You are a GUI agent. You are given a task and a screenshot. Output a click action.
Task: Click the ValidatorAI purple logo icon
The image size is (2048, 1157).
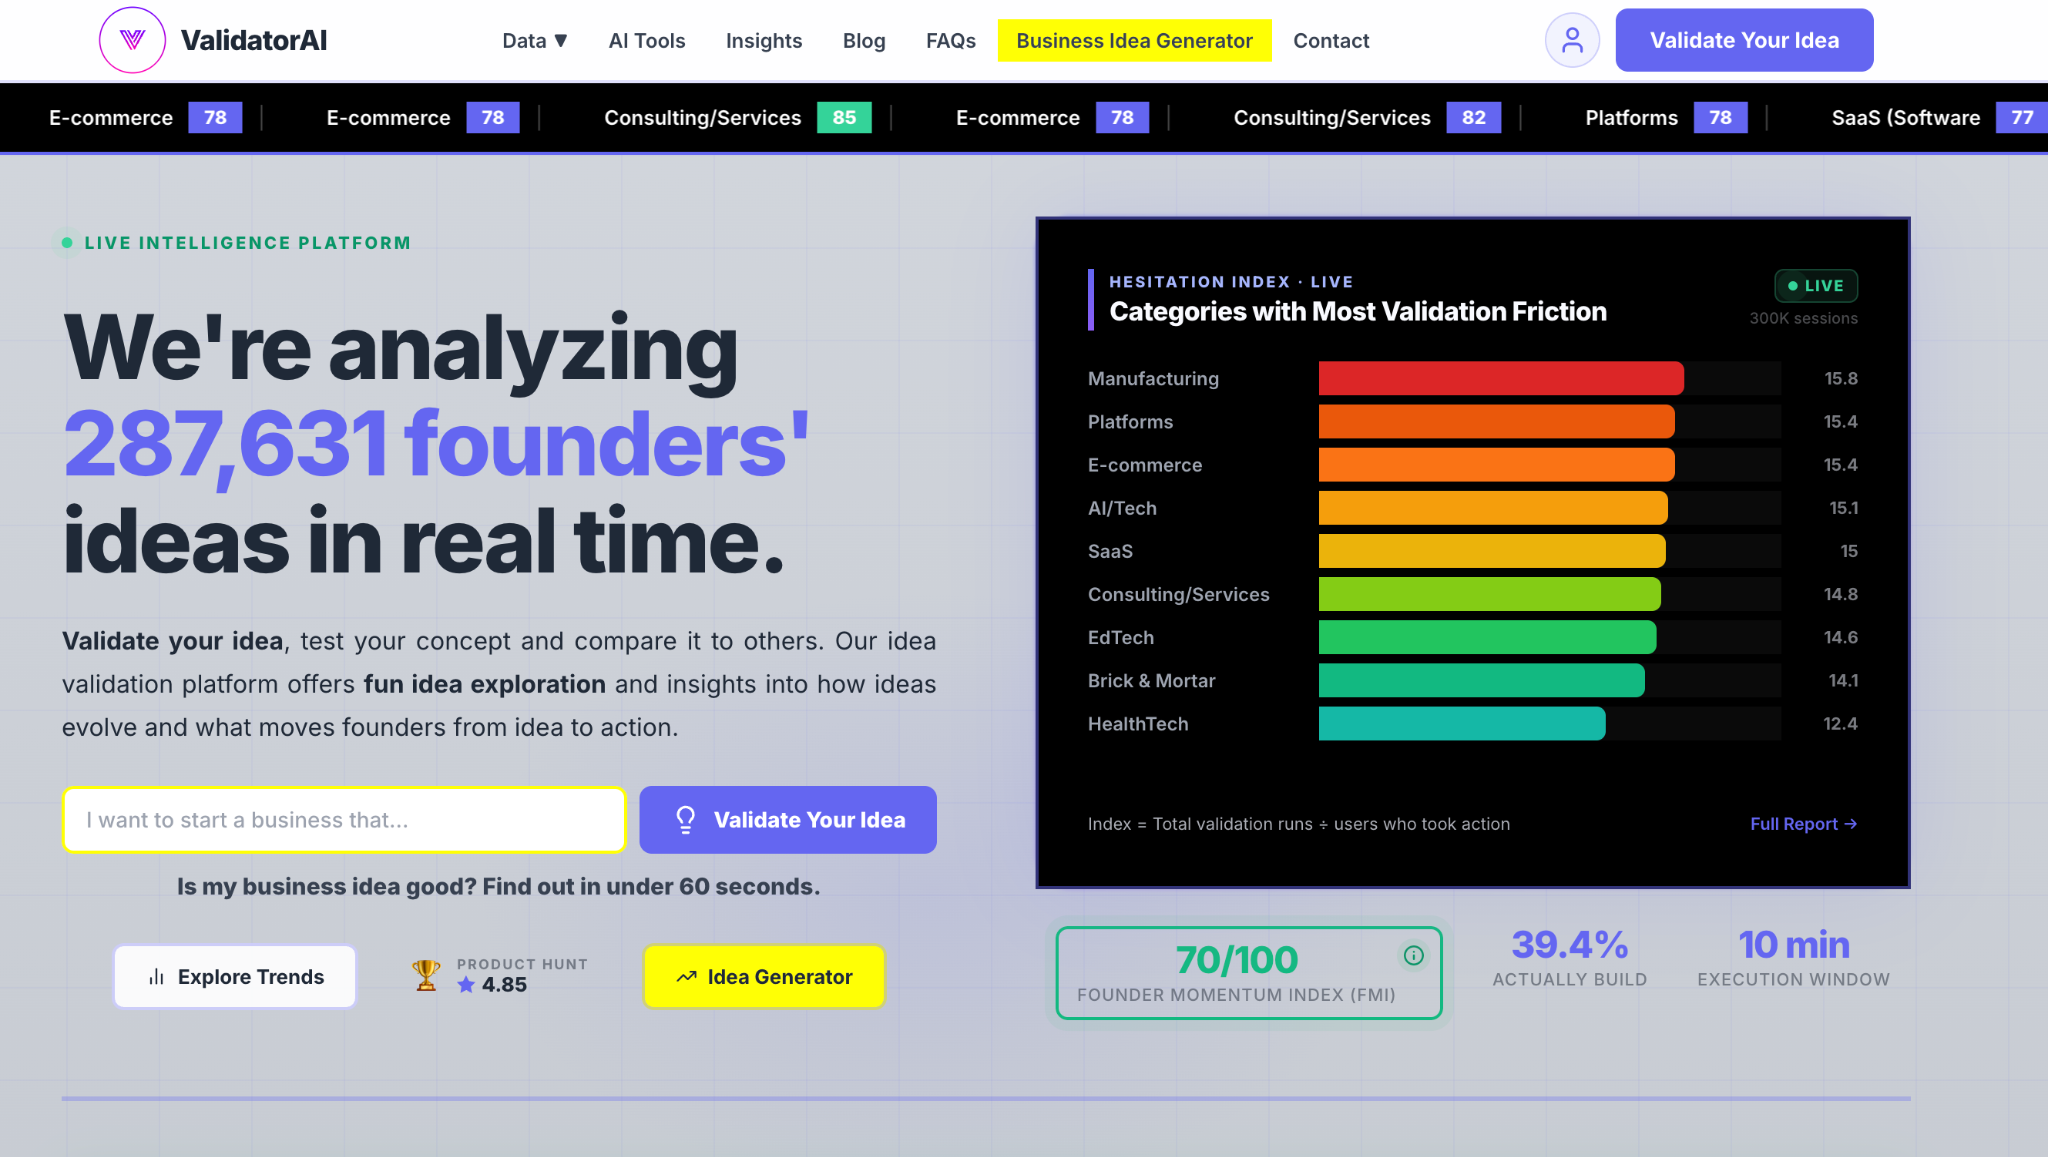click(x=132, y=40)
